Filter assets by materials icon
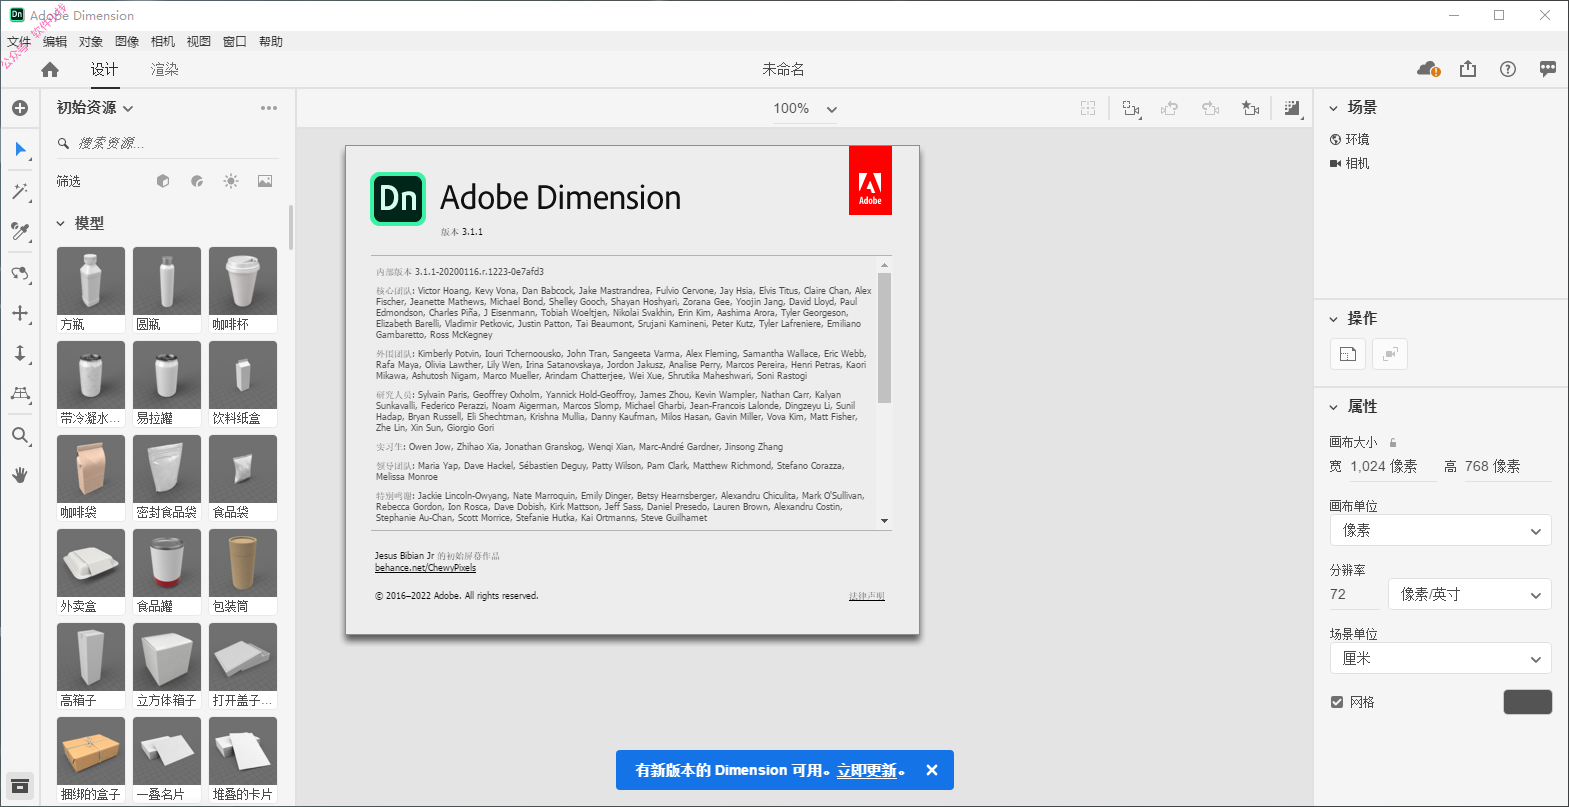 197,181
